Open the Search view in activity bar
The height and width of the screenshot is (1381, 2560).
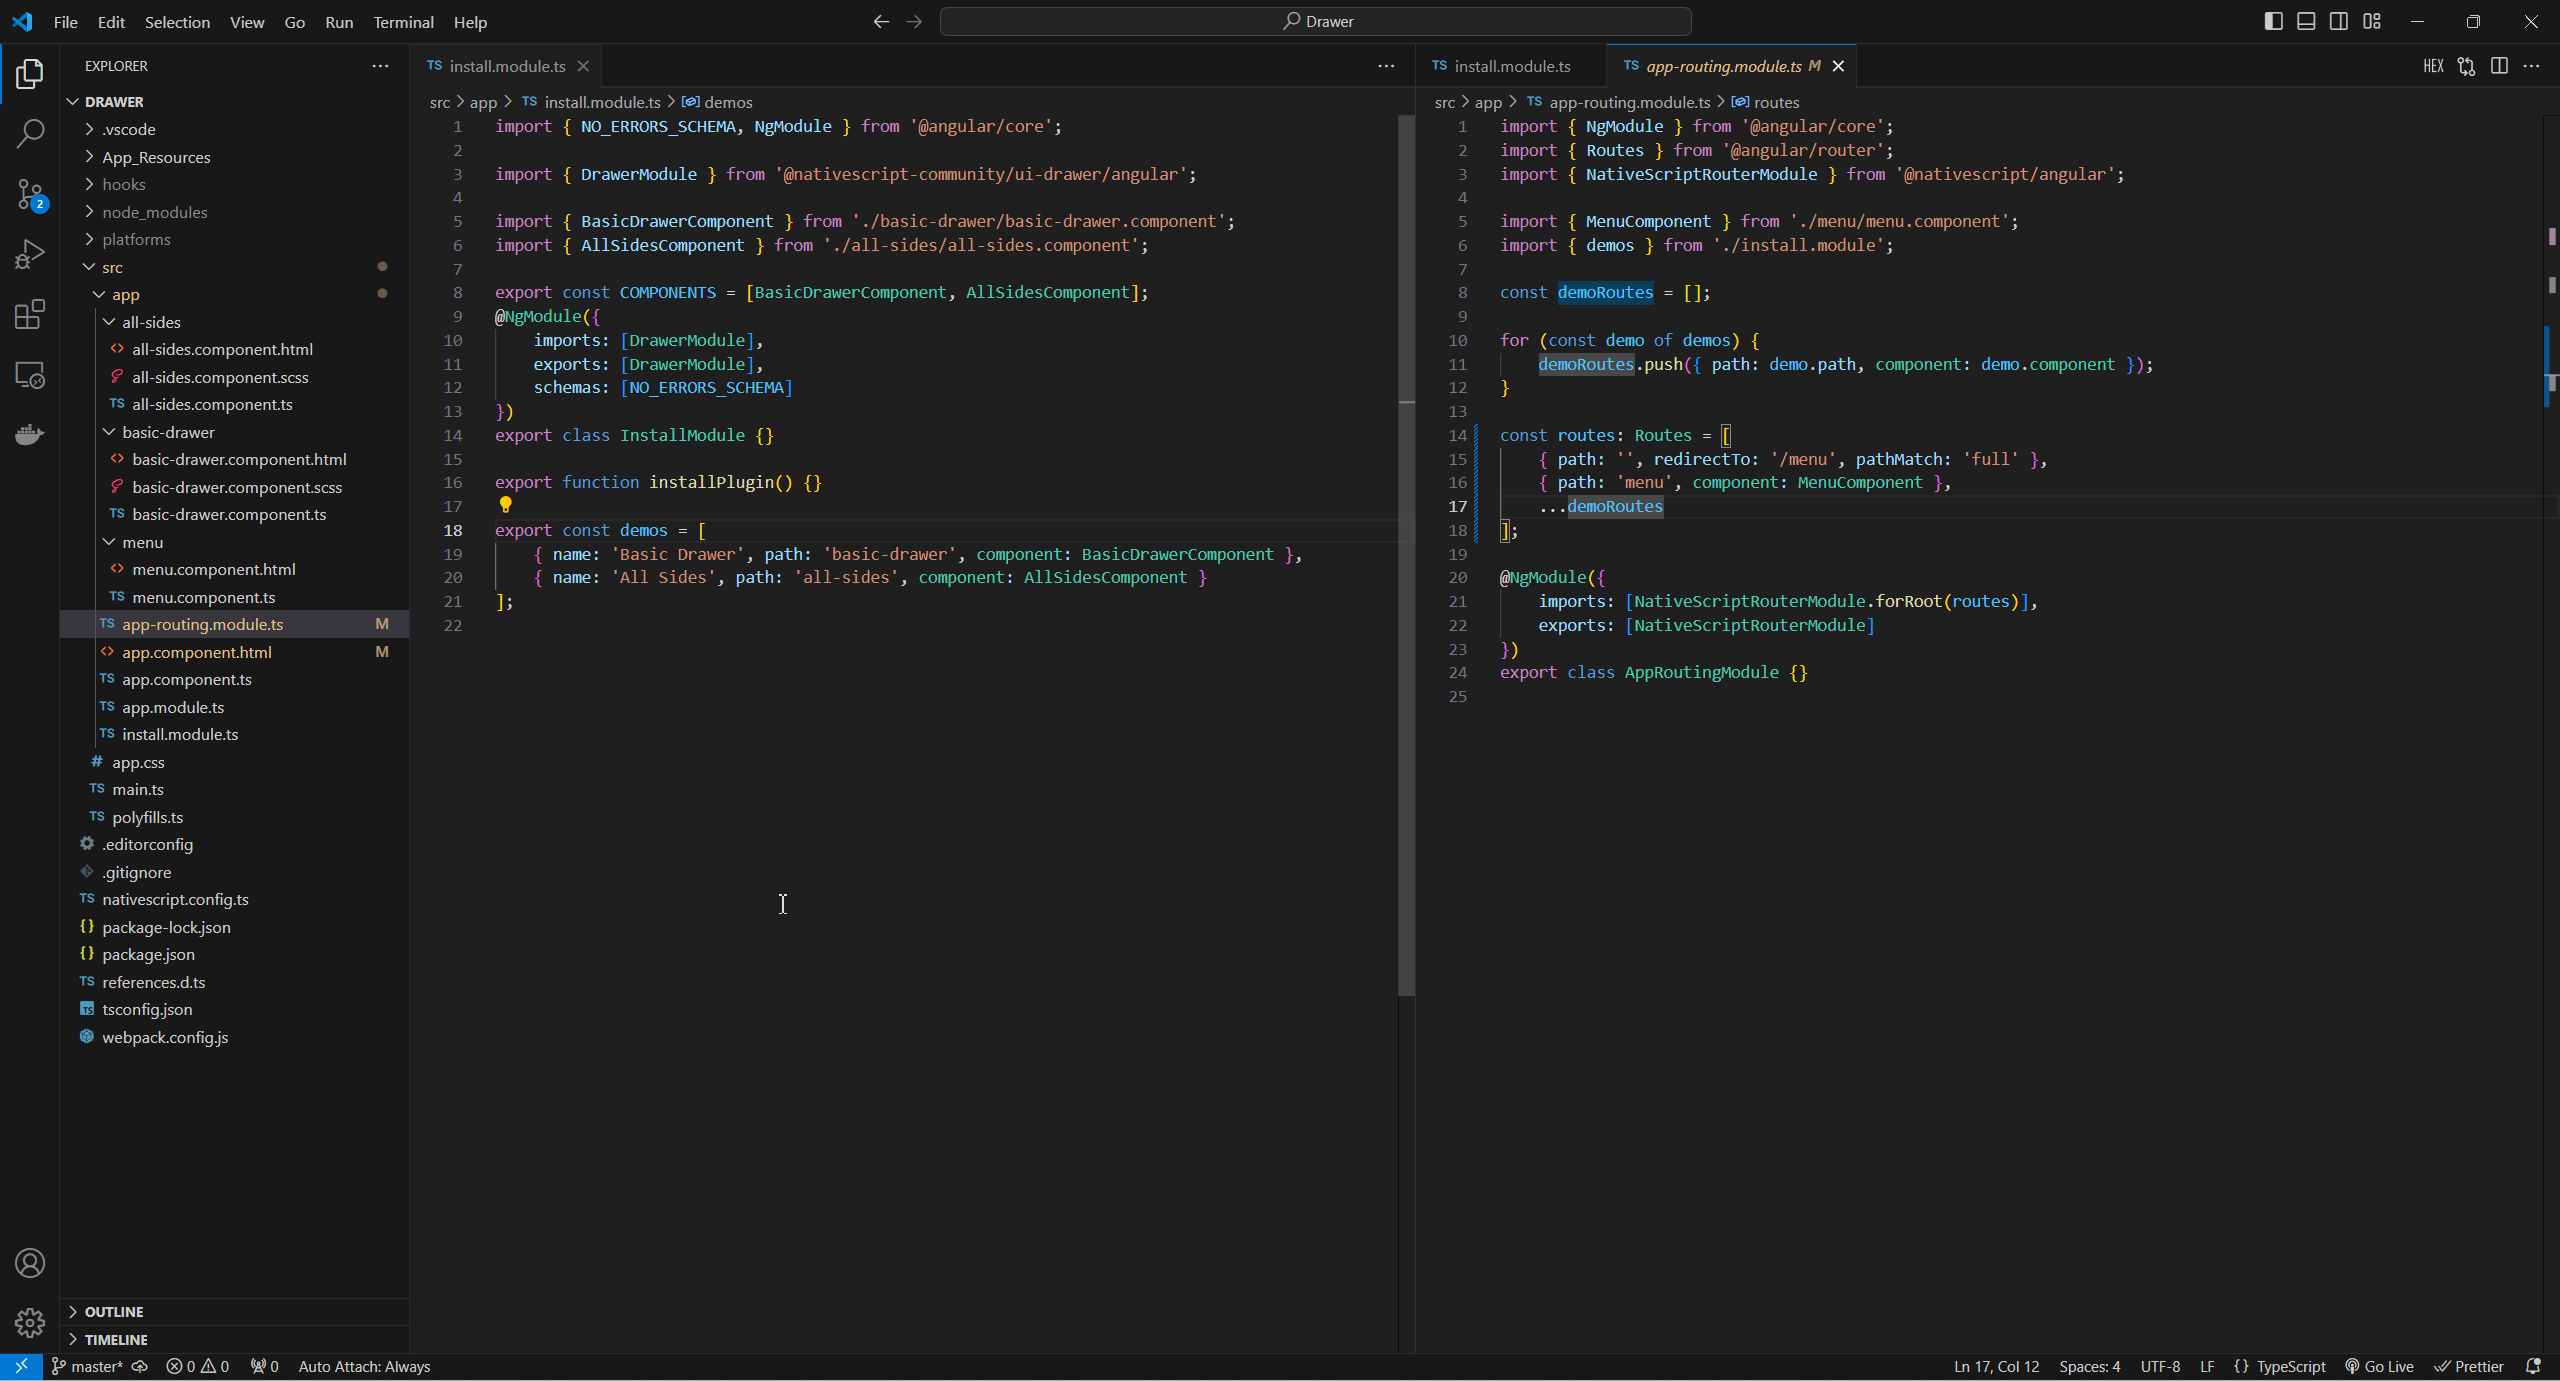point(30,133)
